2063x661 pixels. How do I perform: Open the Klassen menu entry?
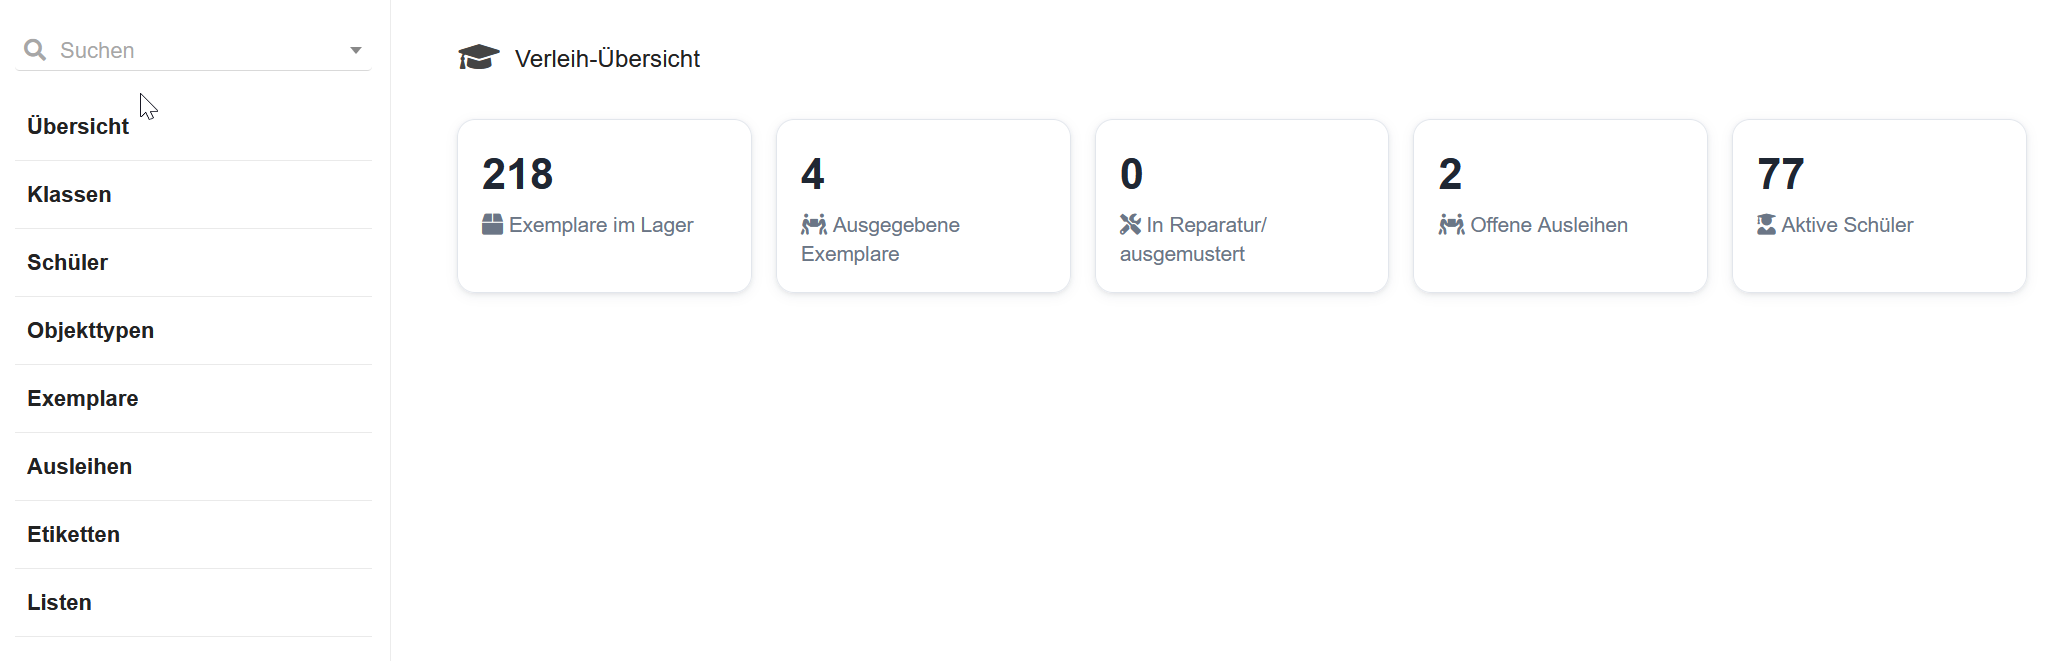click(69, 194)
